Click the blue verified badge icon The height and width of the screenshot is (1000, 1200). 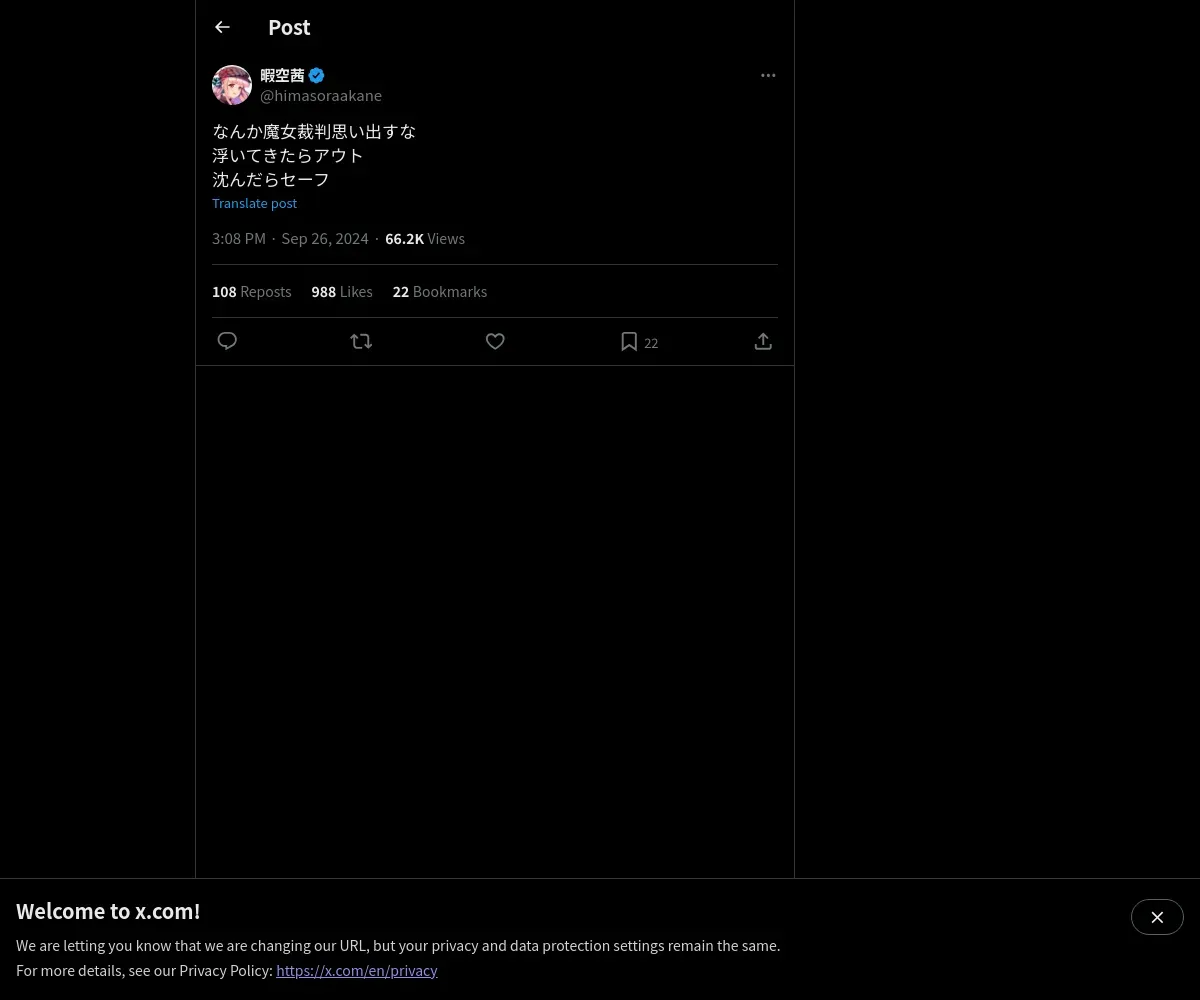(316, 75)
